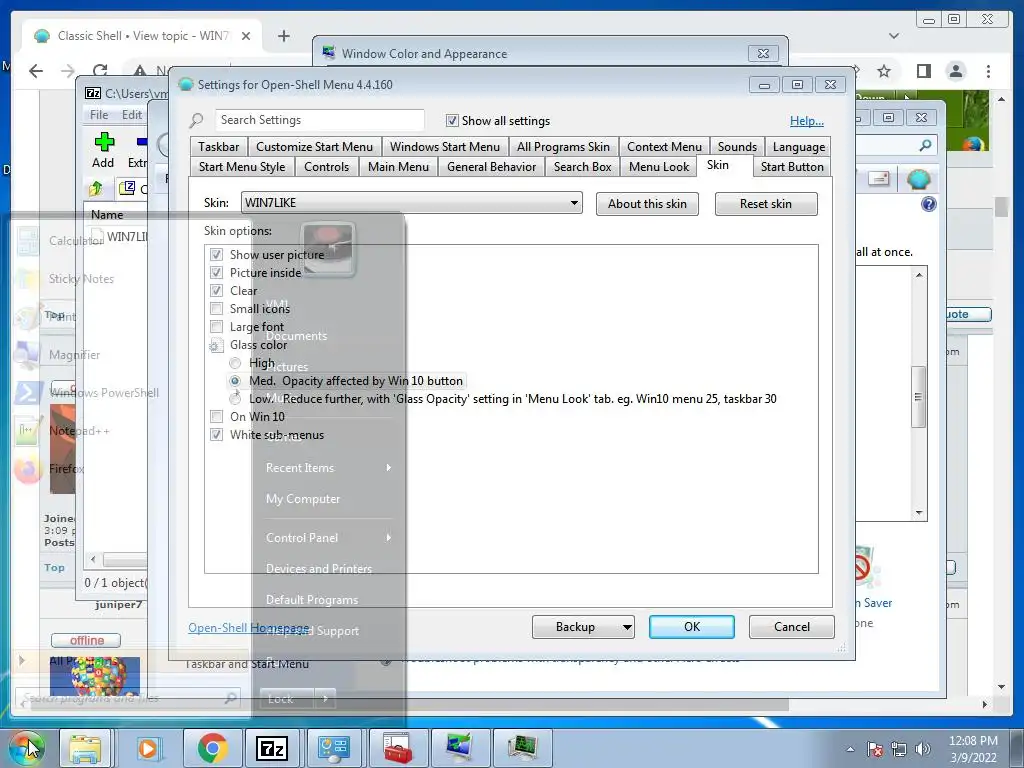
Task: Click the Reset skin button
Action: (x=766, y=204)
